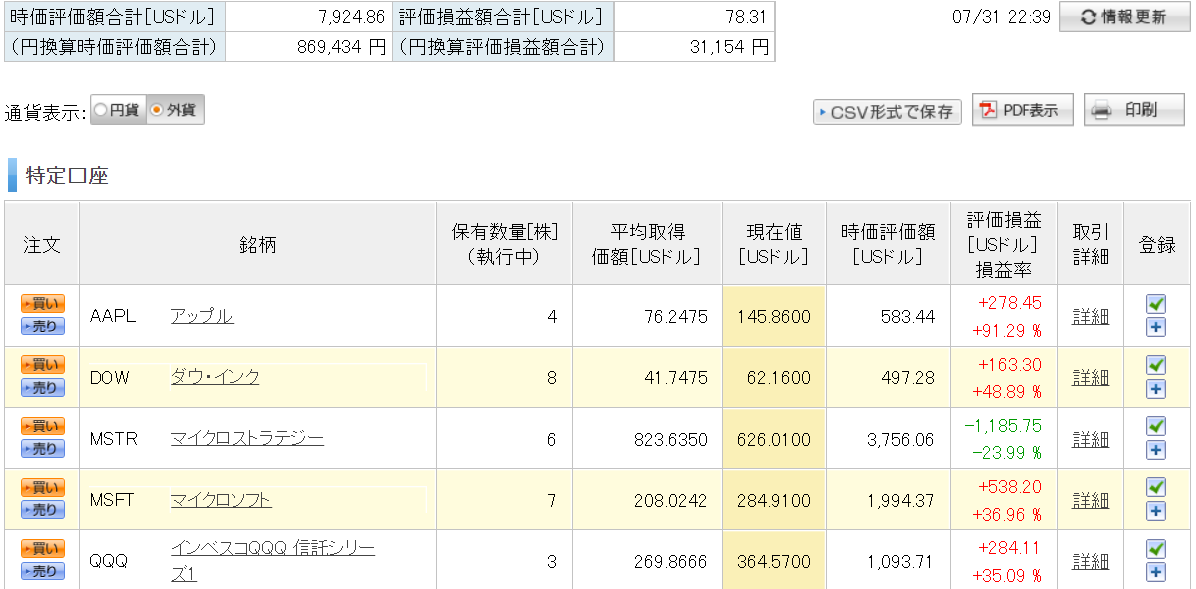Click 売り sell button for AAPL
This screenshot has height=589, width=1196.
tap(43, 327)
